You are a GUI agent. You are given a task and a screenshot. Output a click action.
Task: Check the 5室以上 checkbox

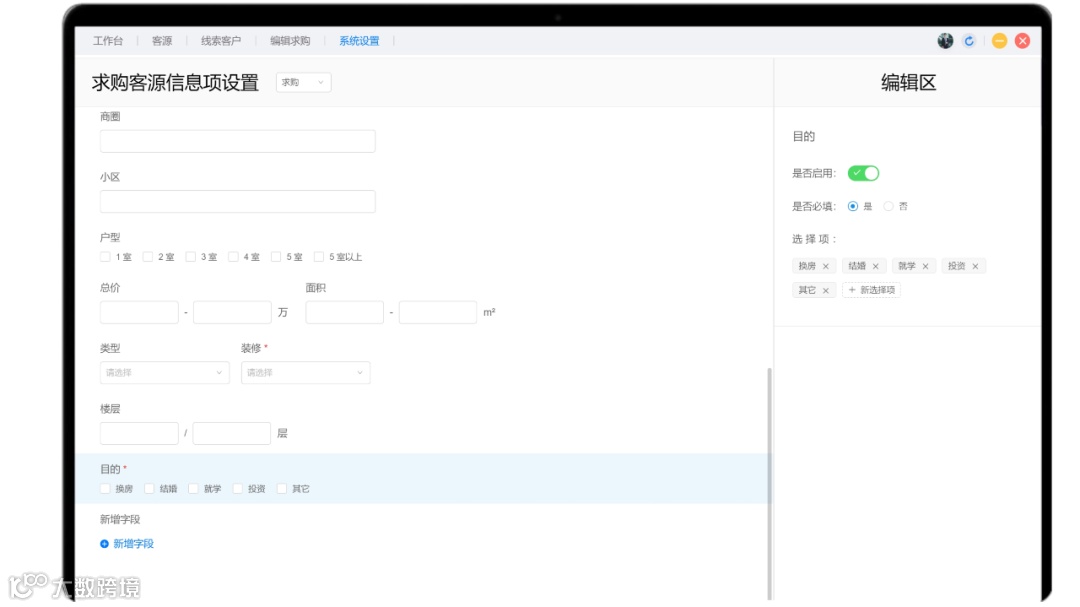pos(319,257)
